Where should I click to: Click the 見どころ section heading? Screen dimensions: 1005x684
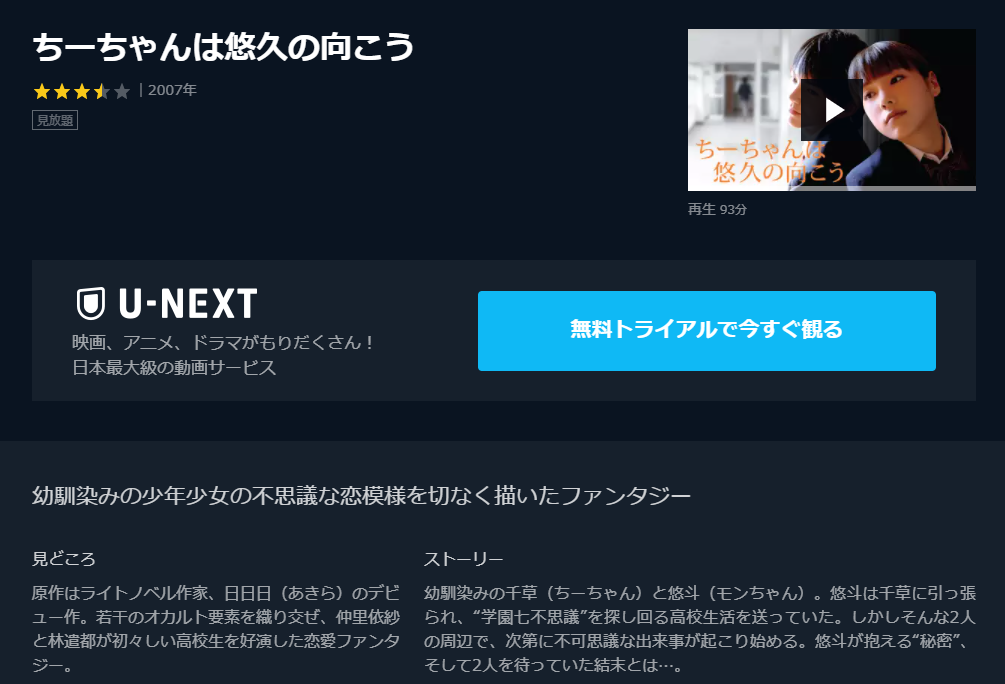[63, 559]
